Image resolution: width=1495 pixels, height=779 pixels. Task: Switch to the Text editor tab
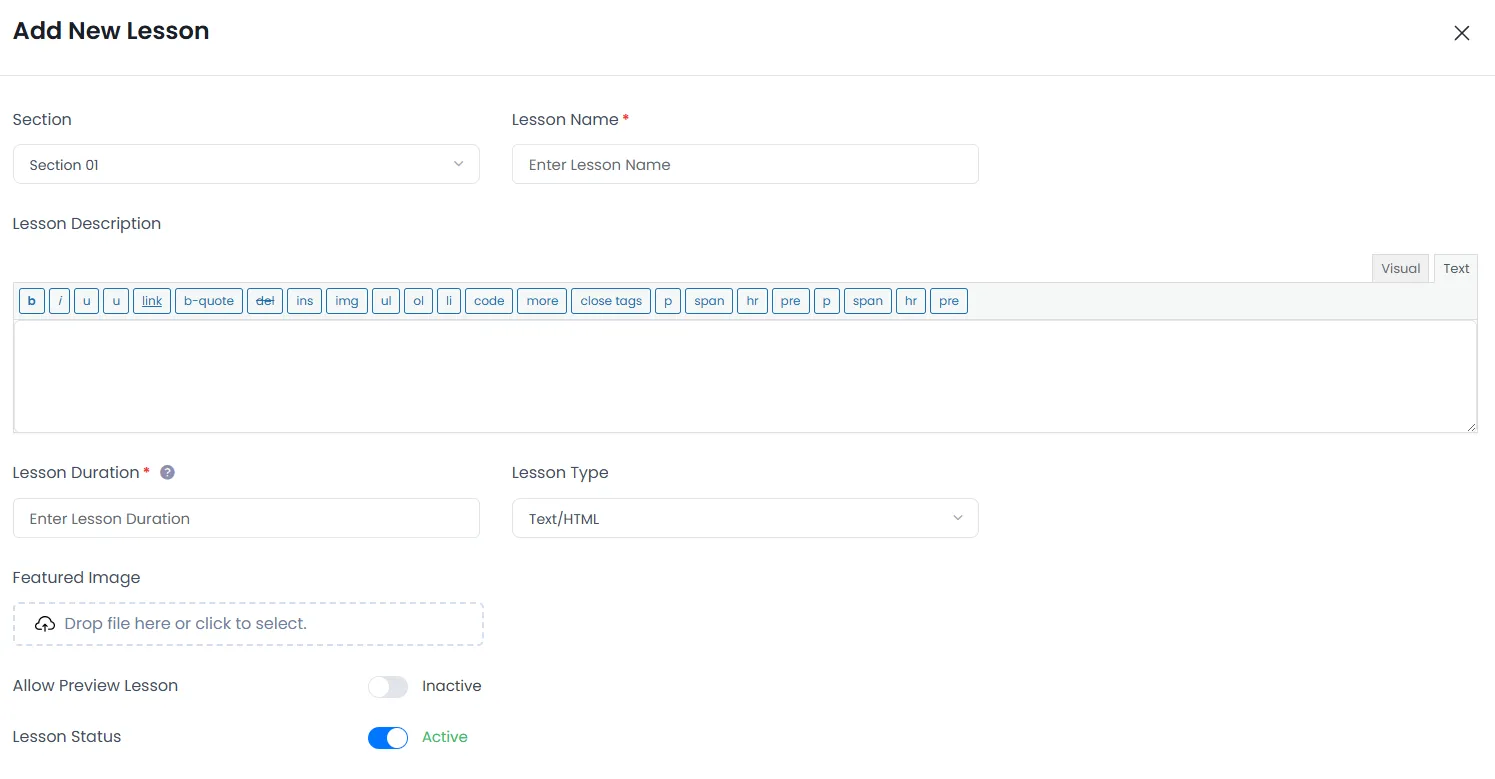pos(1455,268)
